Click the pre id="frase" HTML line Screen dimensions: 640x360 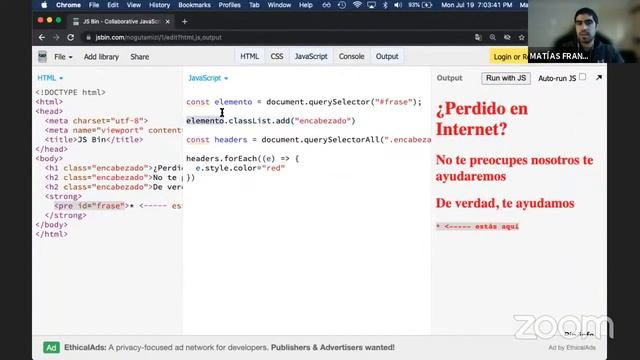[118, 205]
